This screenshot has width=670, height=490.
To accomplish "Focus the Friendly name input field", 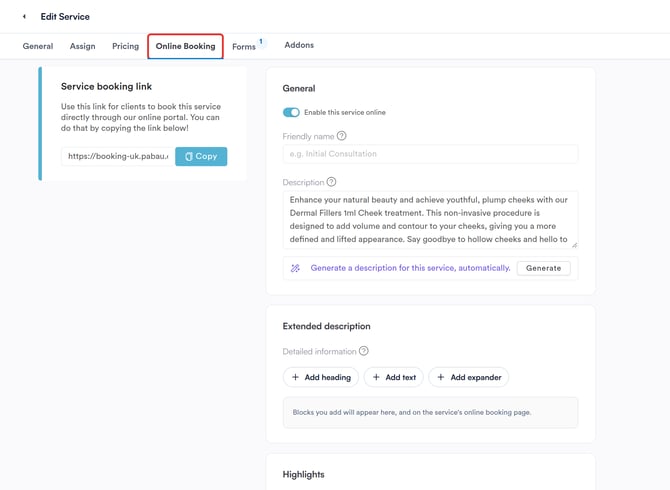I will tap(430, 154).
